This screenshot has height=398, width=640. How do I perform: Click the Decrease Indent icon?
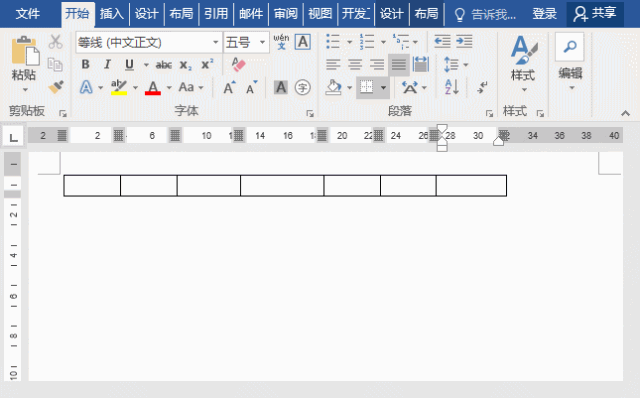click(x=442, y=41)
